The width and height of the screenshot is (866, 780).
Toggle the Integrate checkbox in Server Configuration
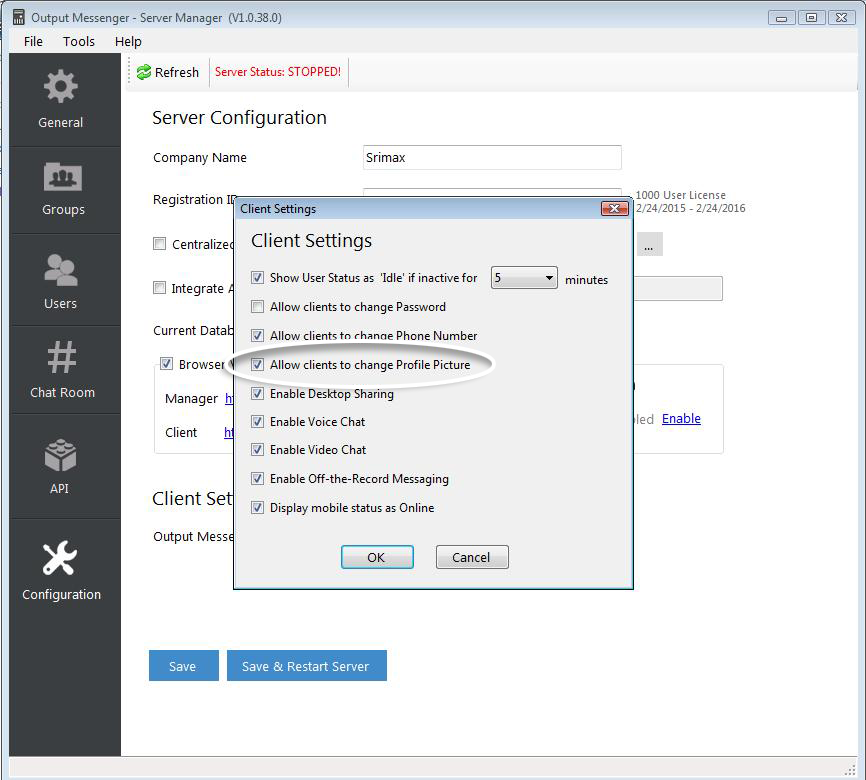160,288
